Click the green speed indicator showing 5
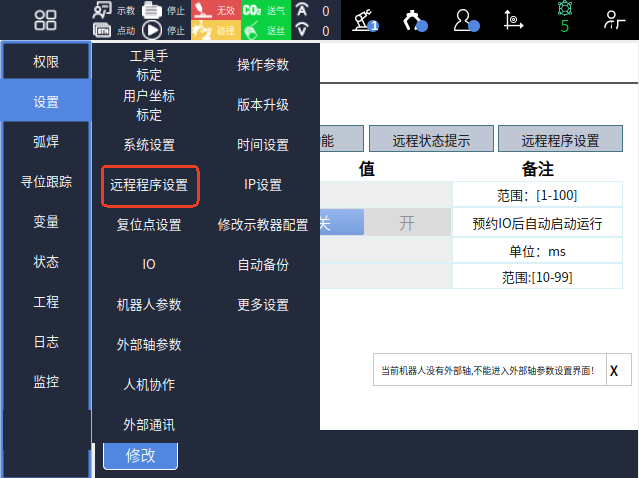This screenshot has height=478, width=639. pyautogui.click(x=564, y=19)
